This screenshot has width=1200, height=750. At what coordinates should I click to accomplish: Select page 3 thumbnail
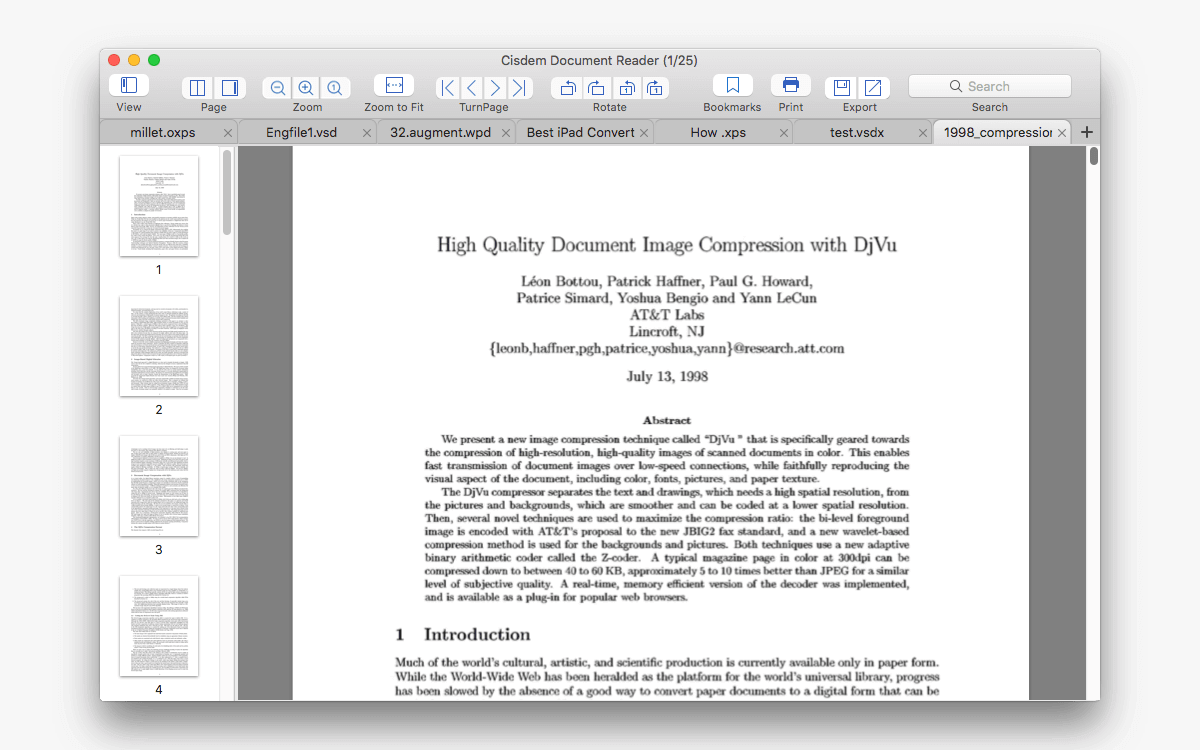click(x=159, y=486)
